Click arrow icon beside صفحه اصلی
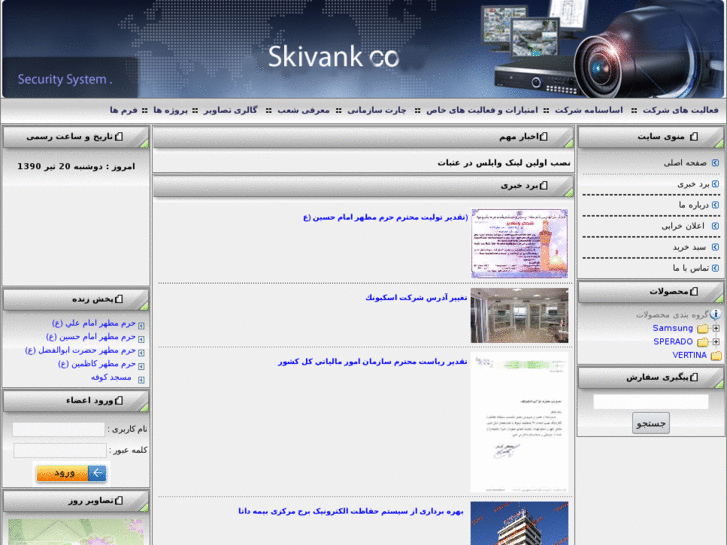Image resolution: width=727 pixels, height=545 pixels. pos(715,163)
